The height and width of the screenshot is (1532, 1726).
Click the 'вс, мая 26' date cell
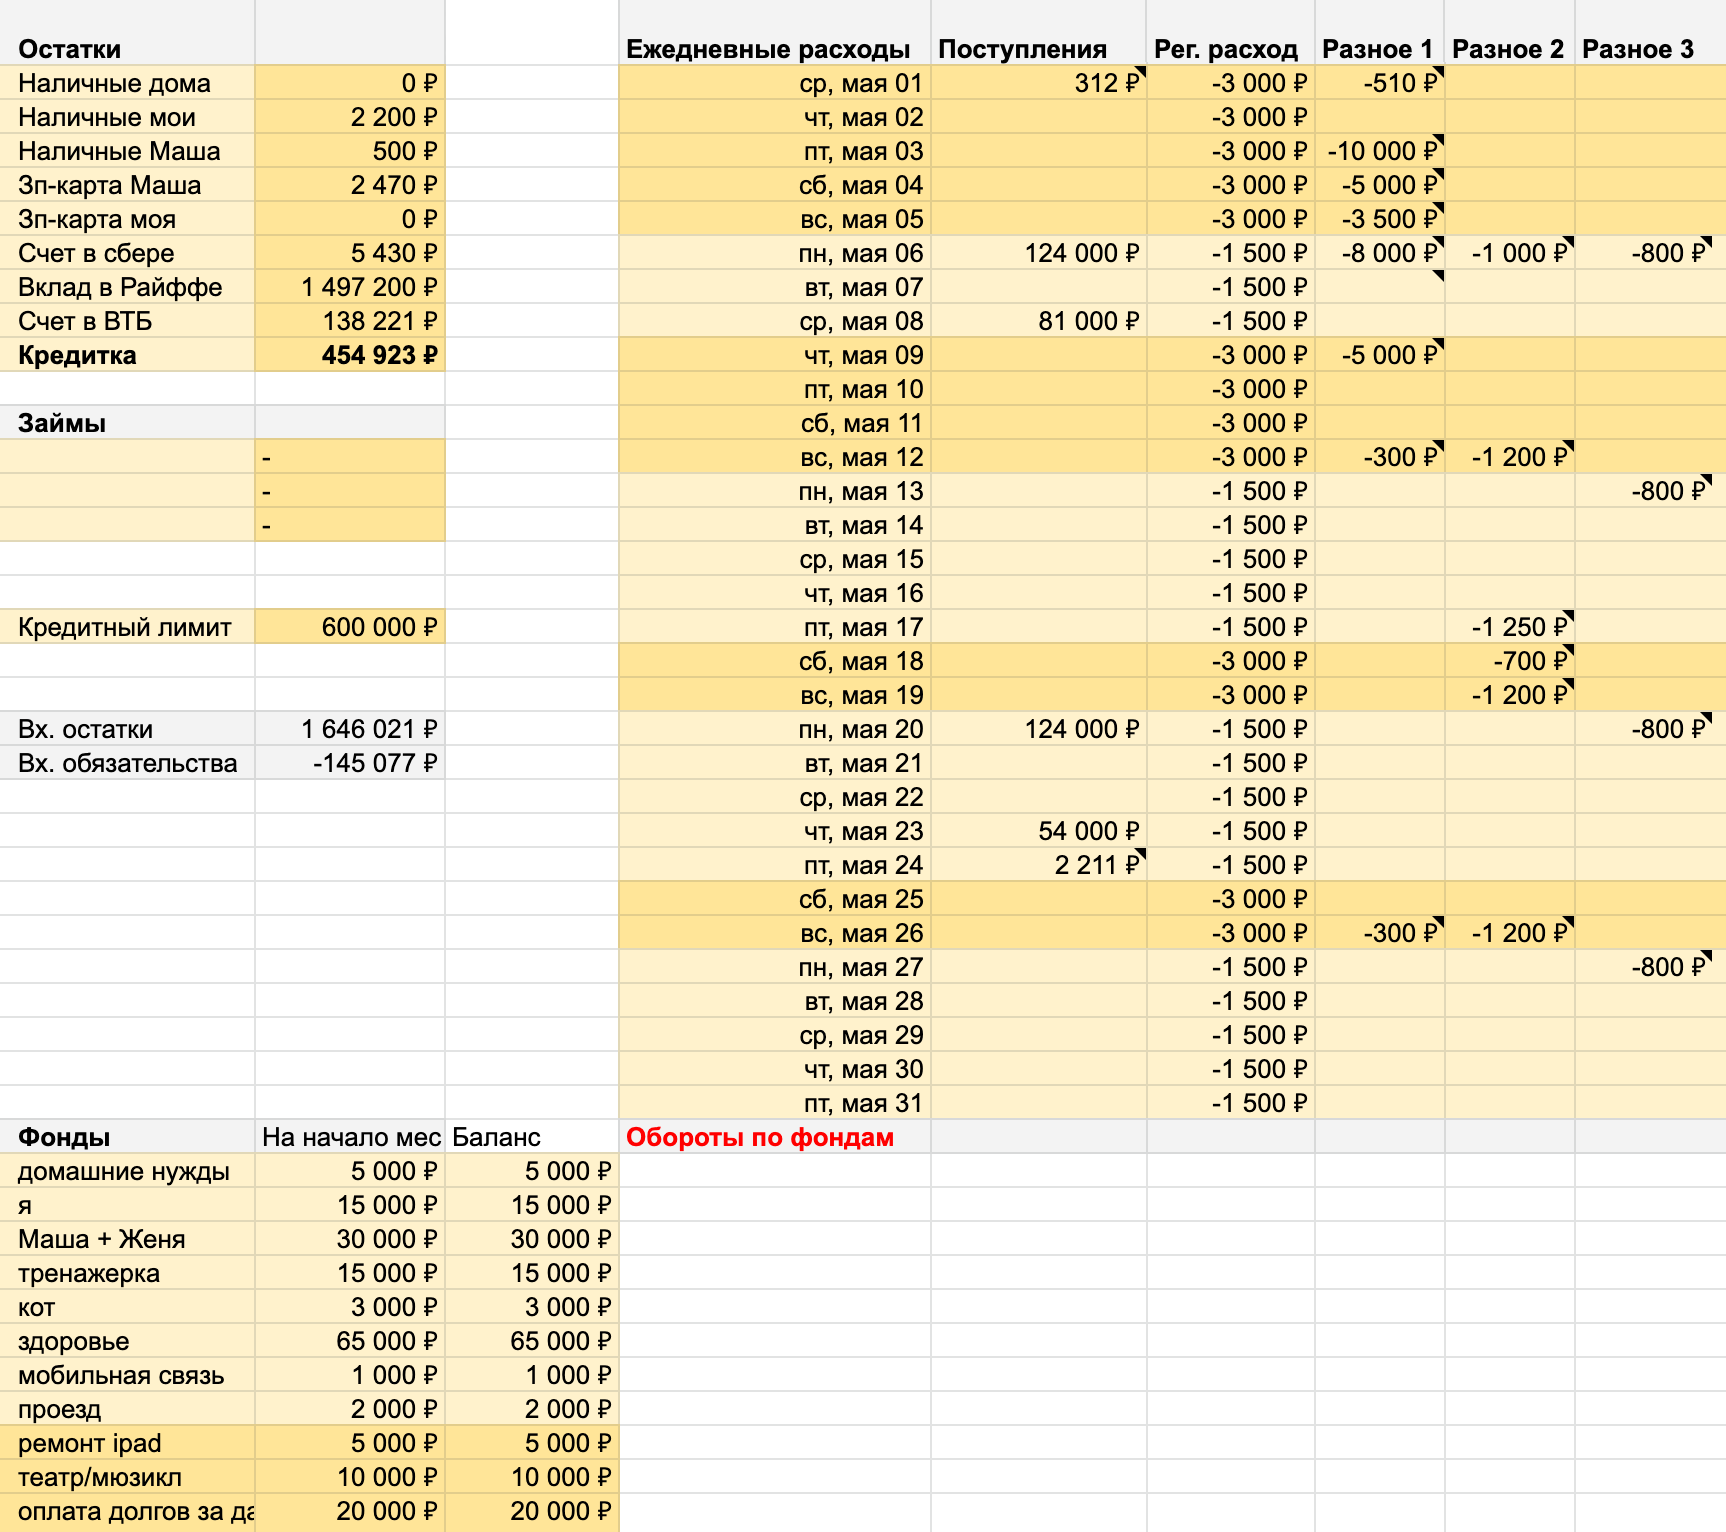coord(775,933)
